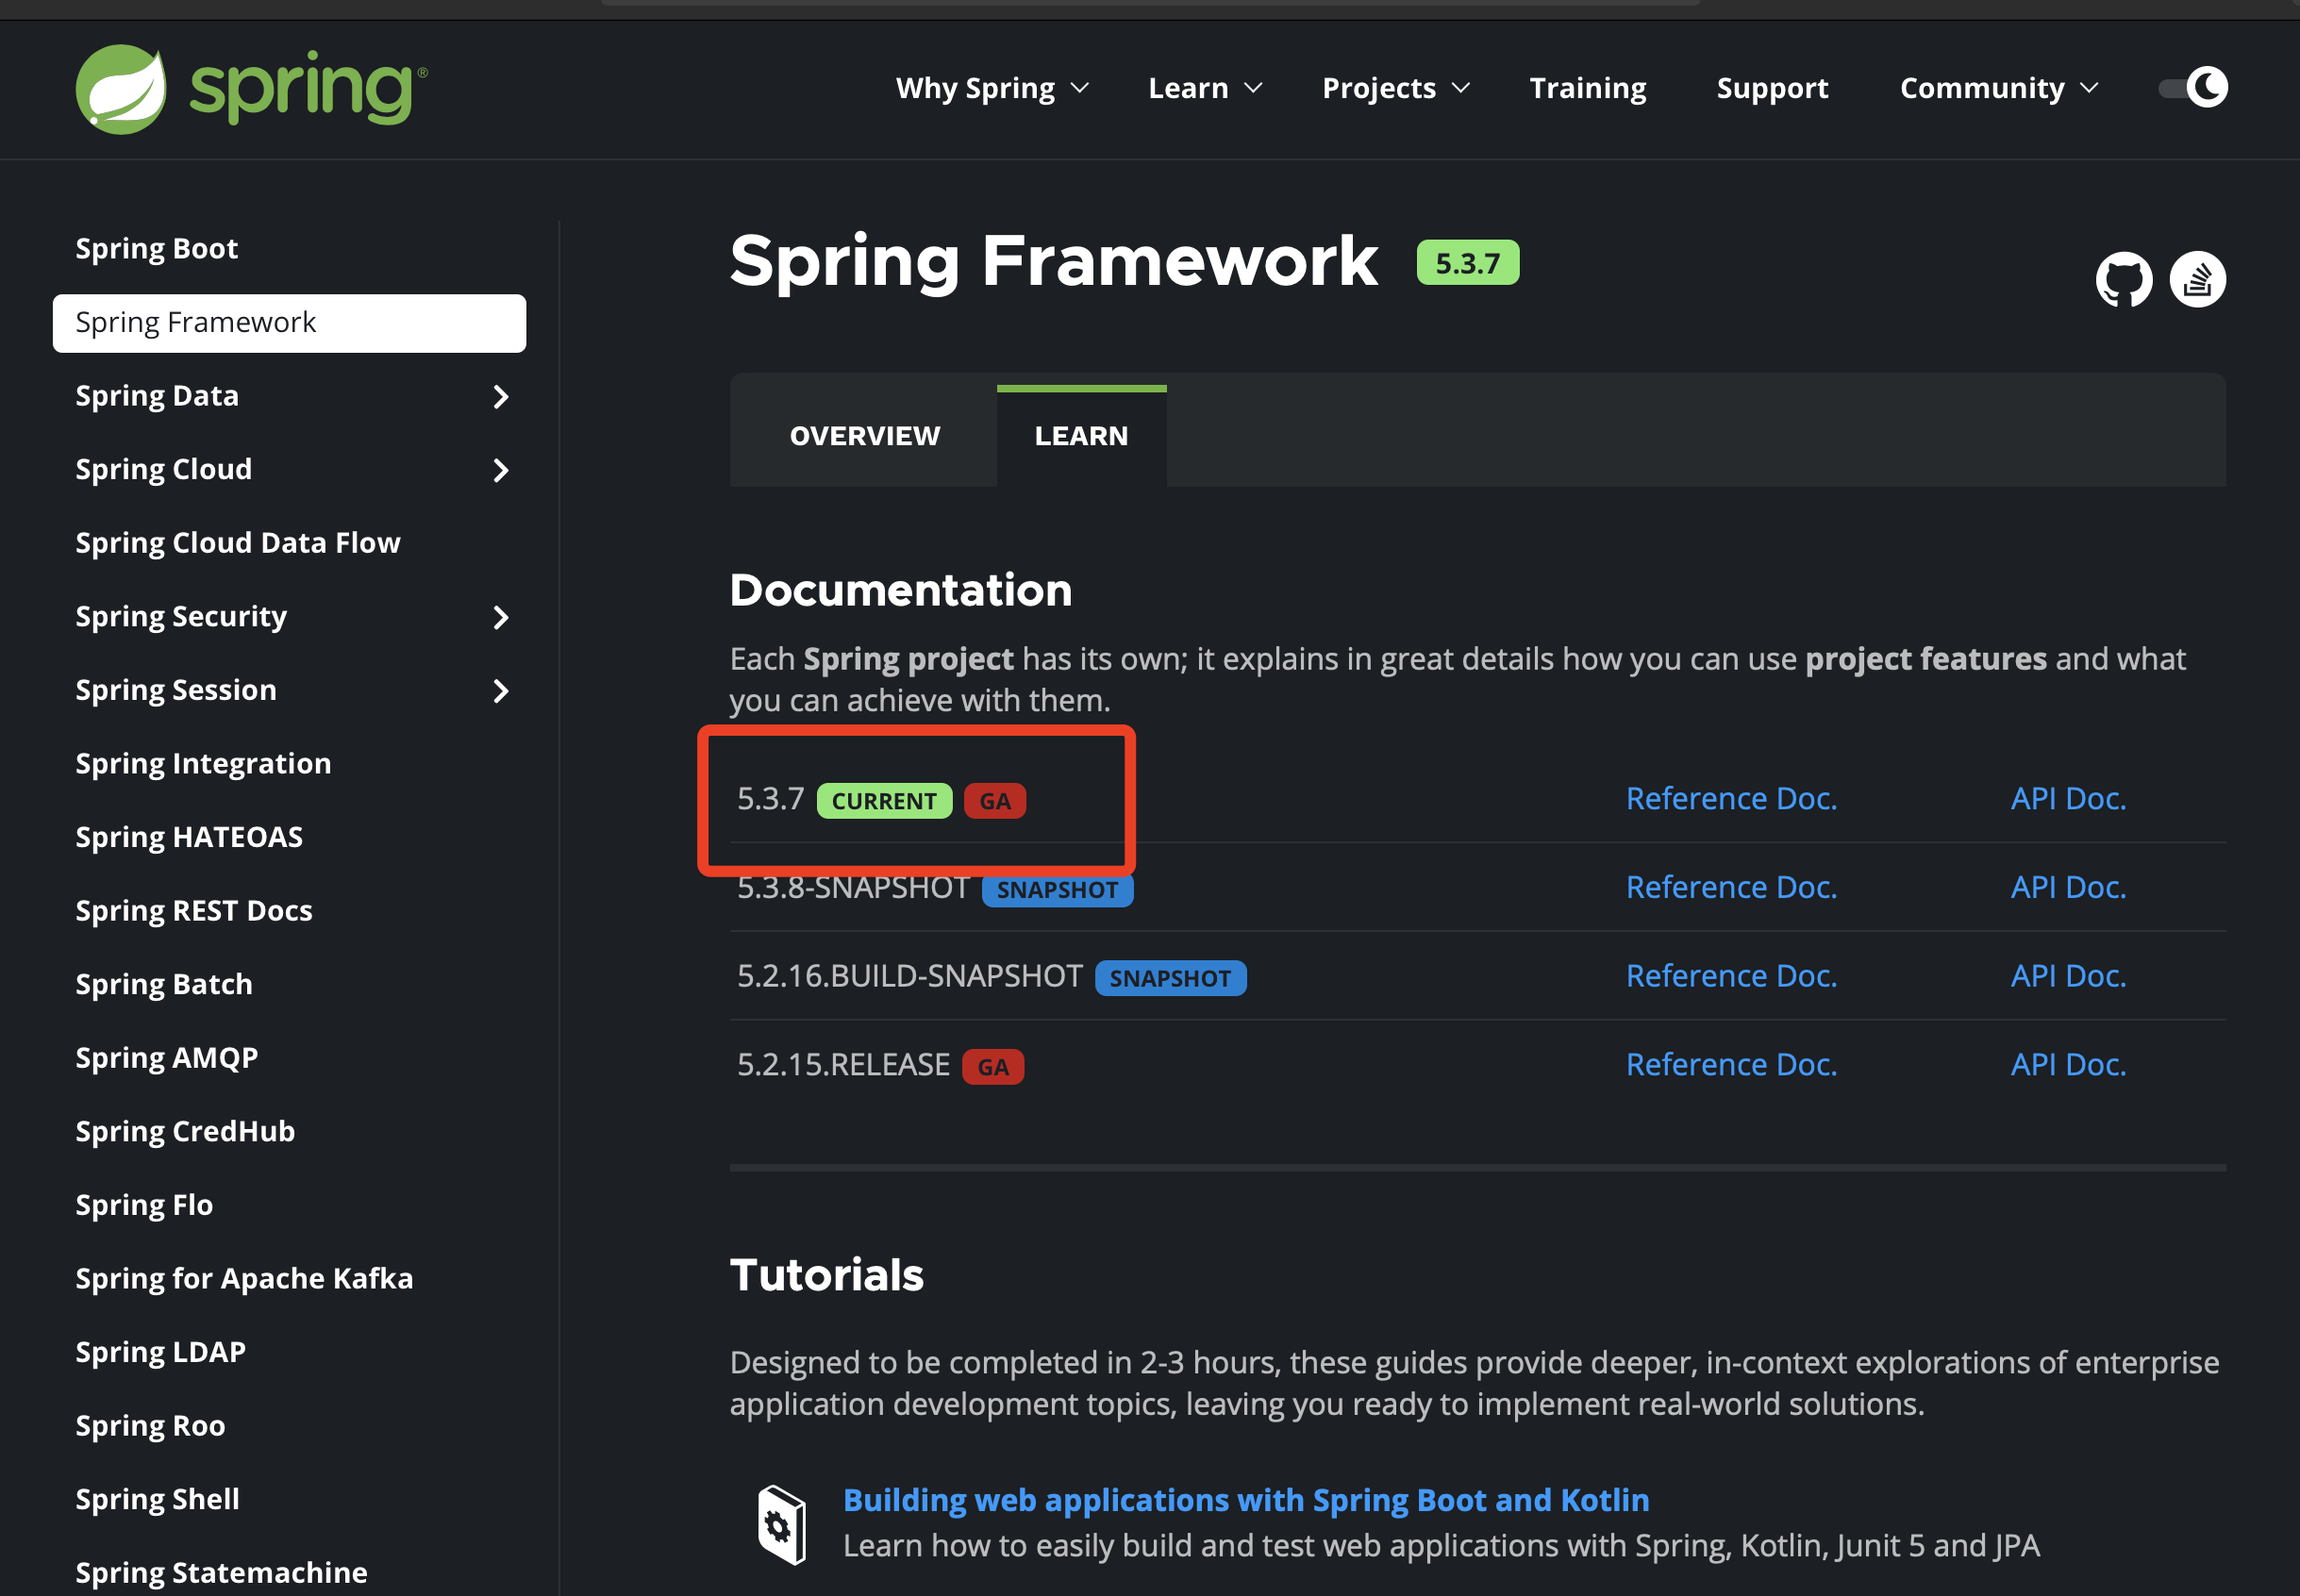Select Spring Shell in sidebar

[157, 1499]
